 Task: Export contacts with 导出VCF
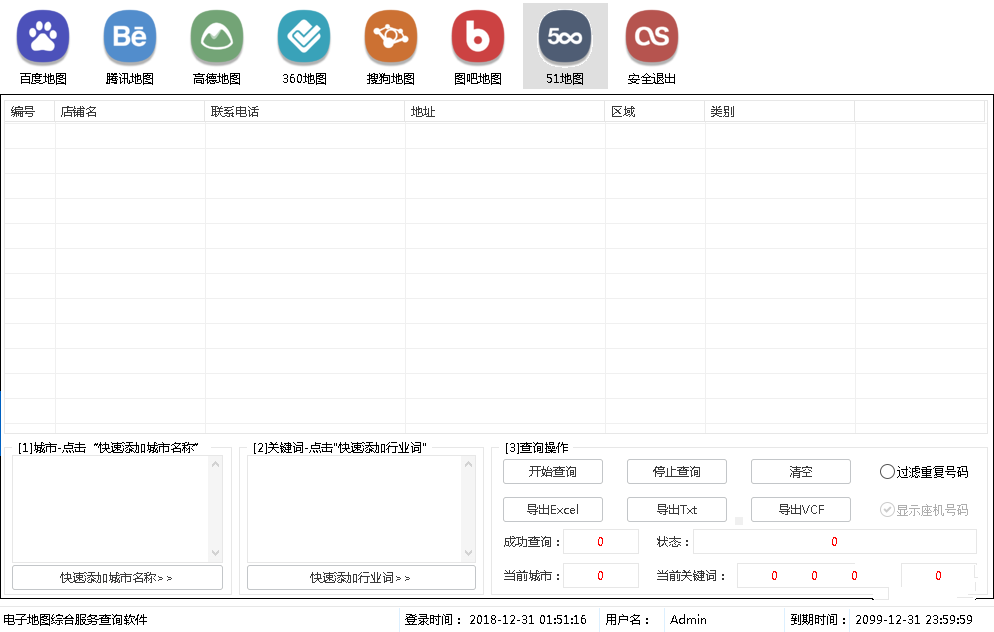(x=801, y=510)
